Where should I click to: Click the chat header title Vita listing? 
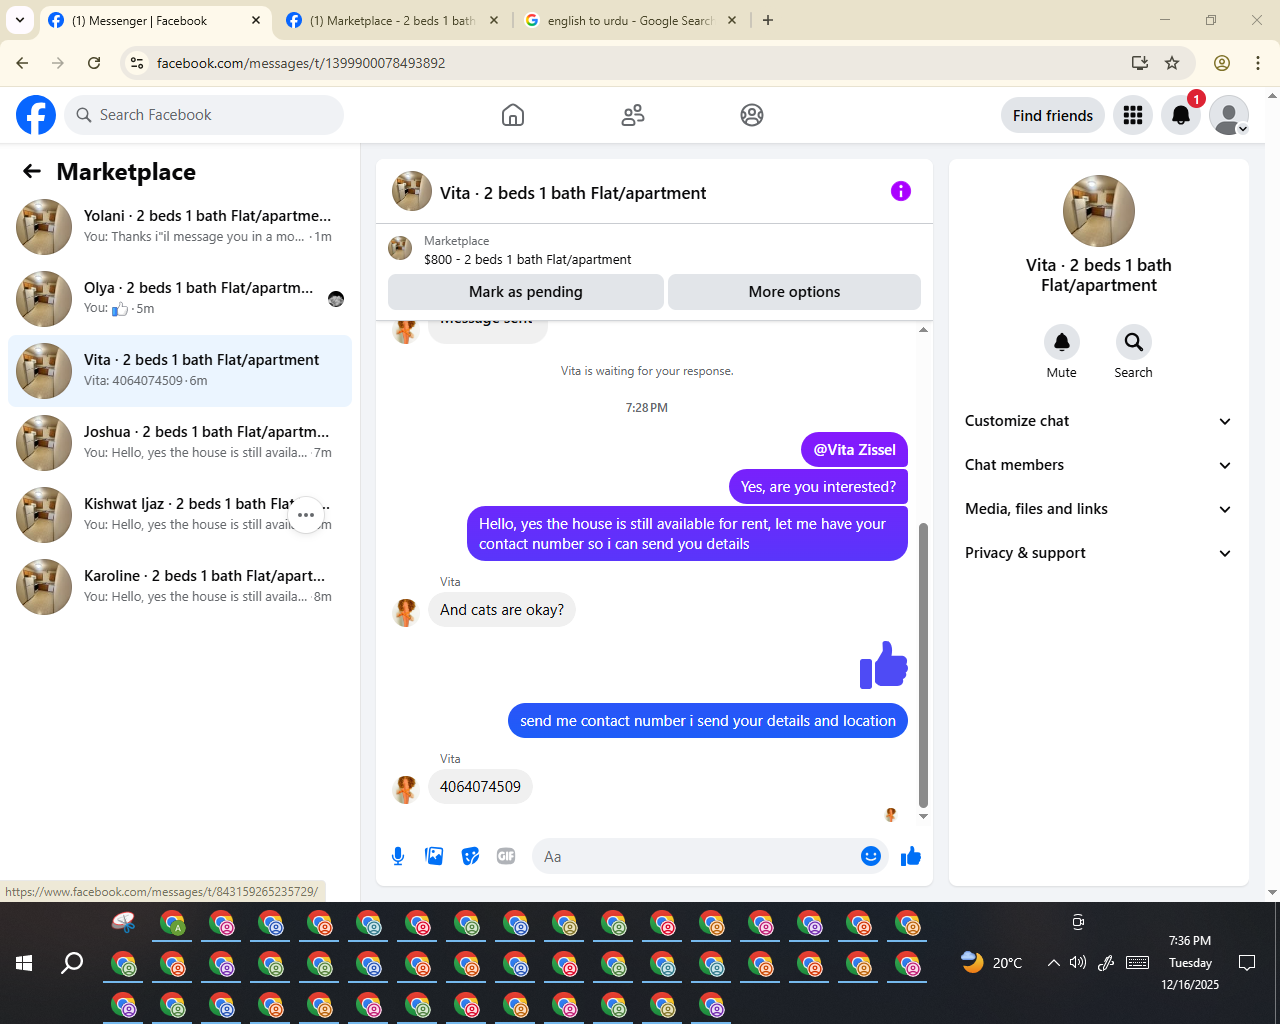click(x=573, y=193)
